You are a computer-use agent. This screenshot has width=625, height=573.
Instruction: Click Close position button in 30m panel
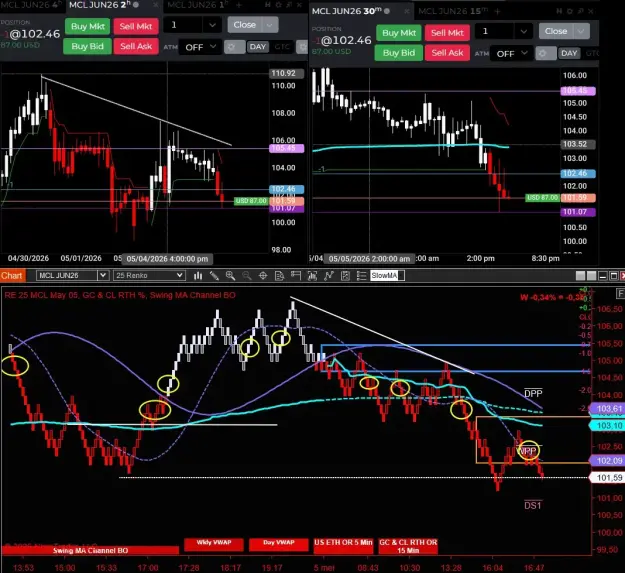pyautogui.click(x=556, y=31)
